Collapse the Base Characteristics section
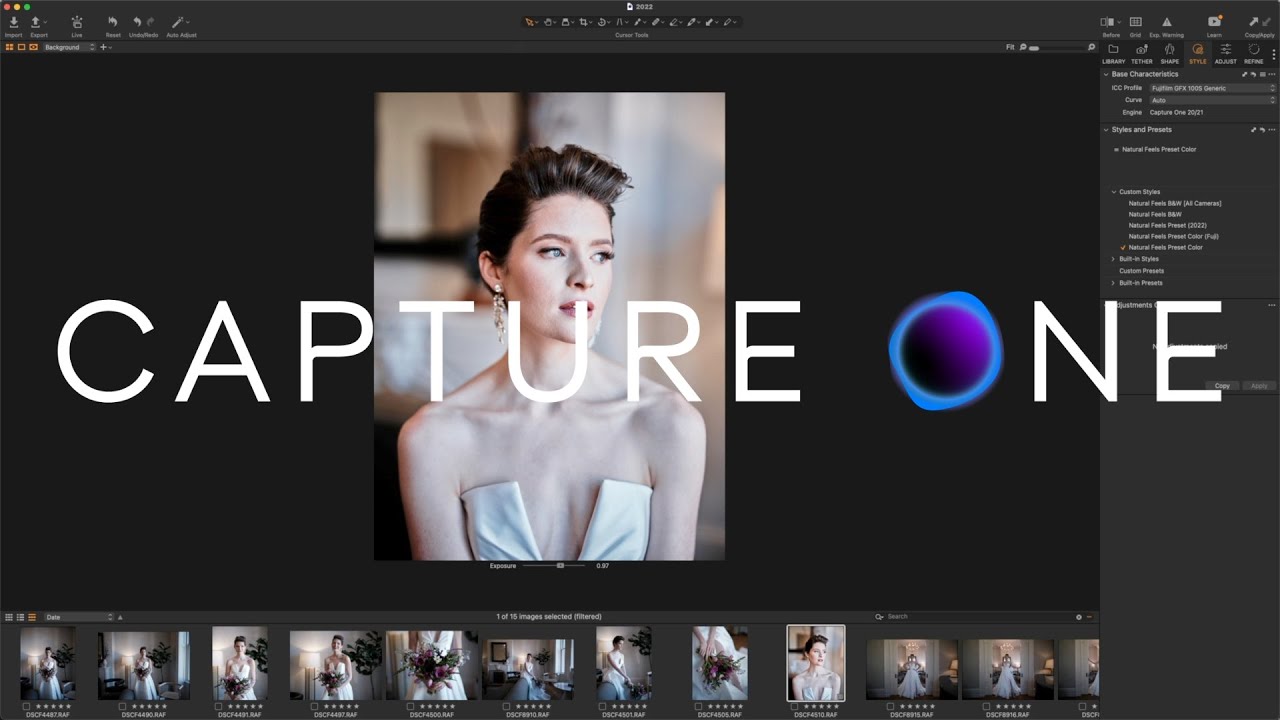 pyautogui.click(x=1106, y=74)
